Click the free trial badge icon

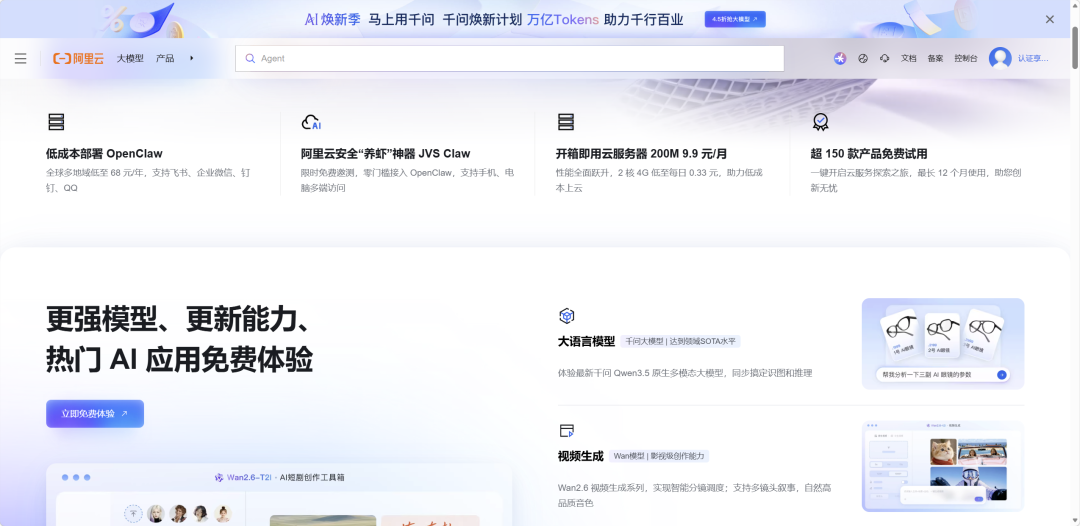(x=820, y=122)
